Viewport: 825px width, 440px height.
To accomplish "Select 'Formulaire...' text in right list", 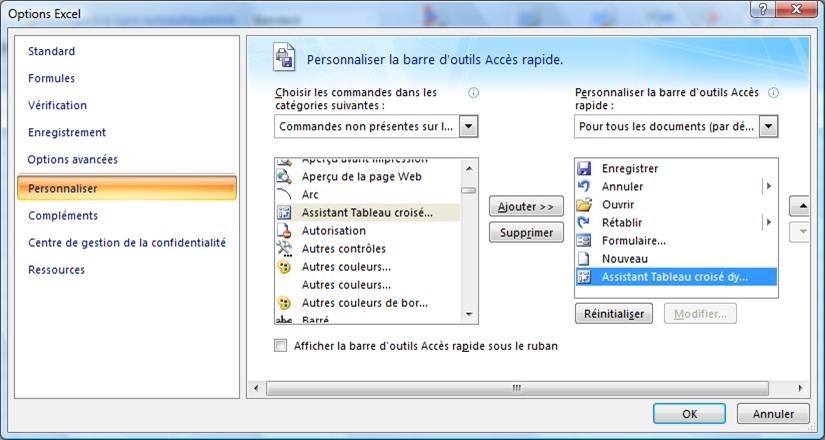I will [634, 241].
